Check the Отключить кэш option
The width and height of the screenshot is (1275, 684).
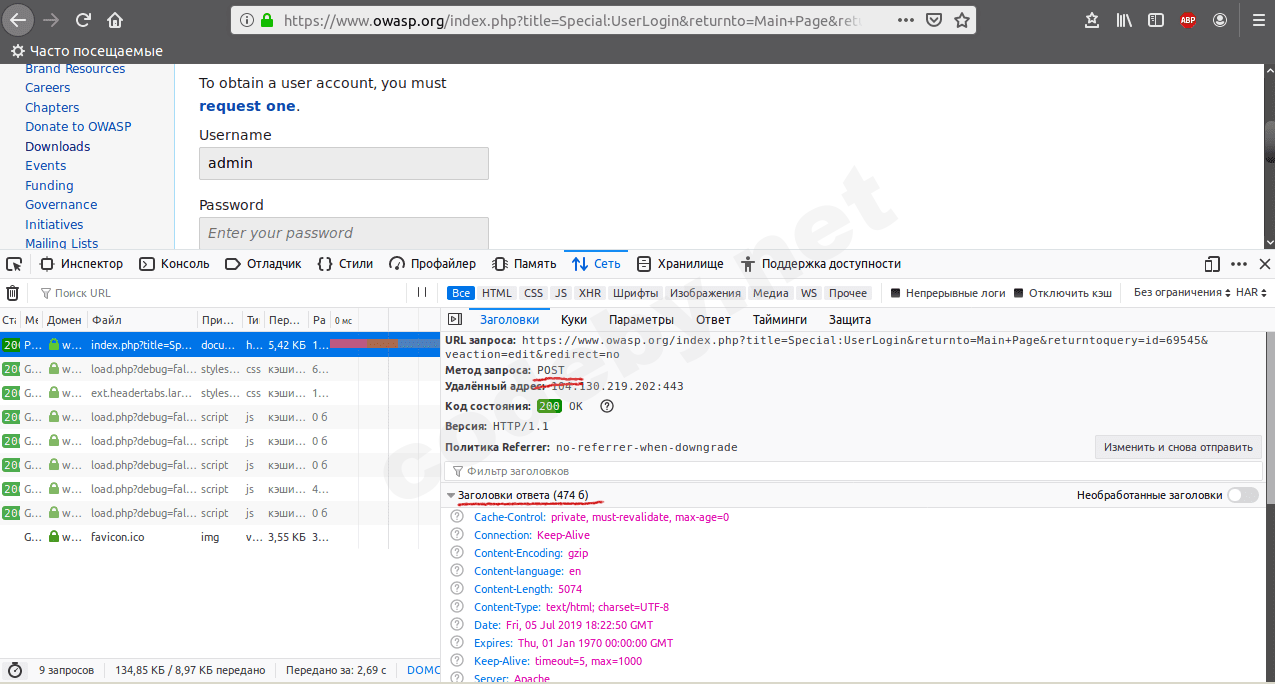pyautogui.click(x=1018, y=293)
